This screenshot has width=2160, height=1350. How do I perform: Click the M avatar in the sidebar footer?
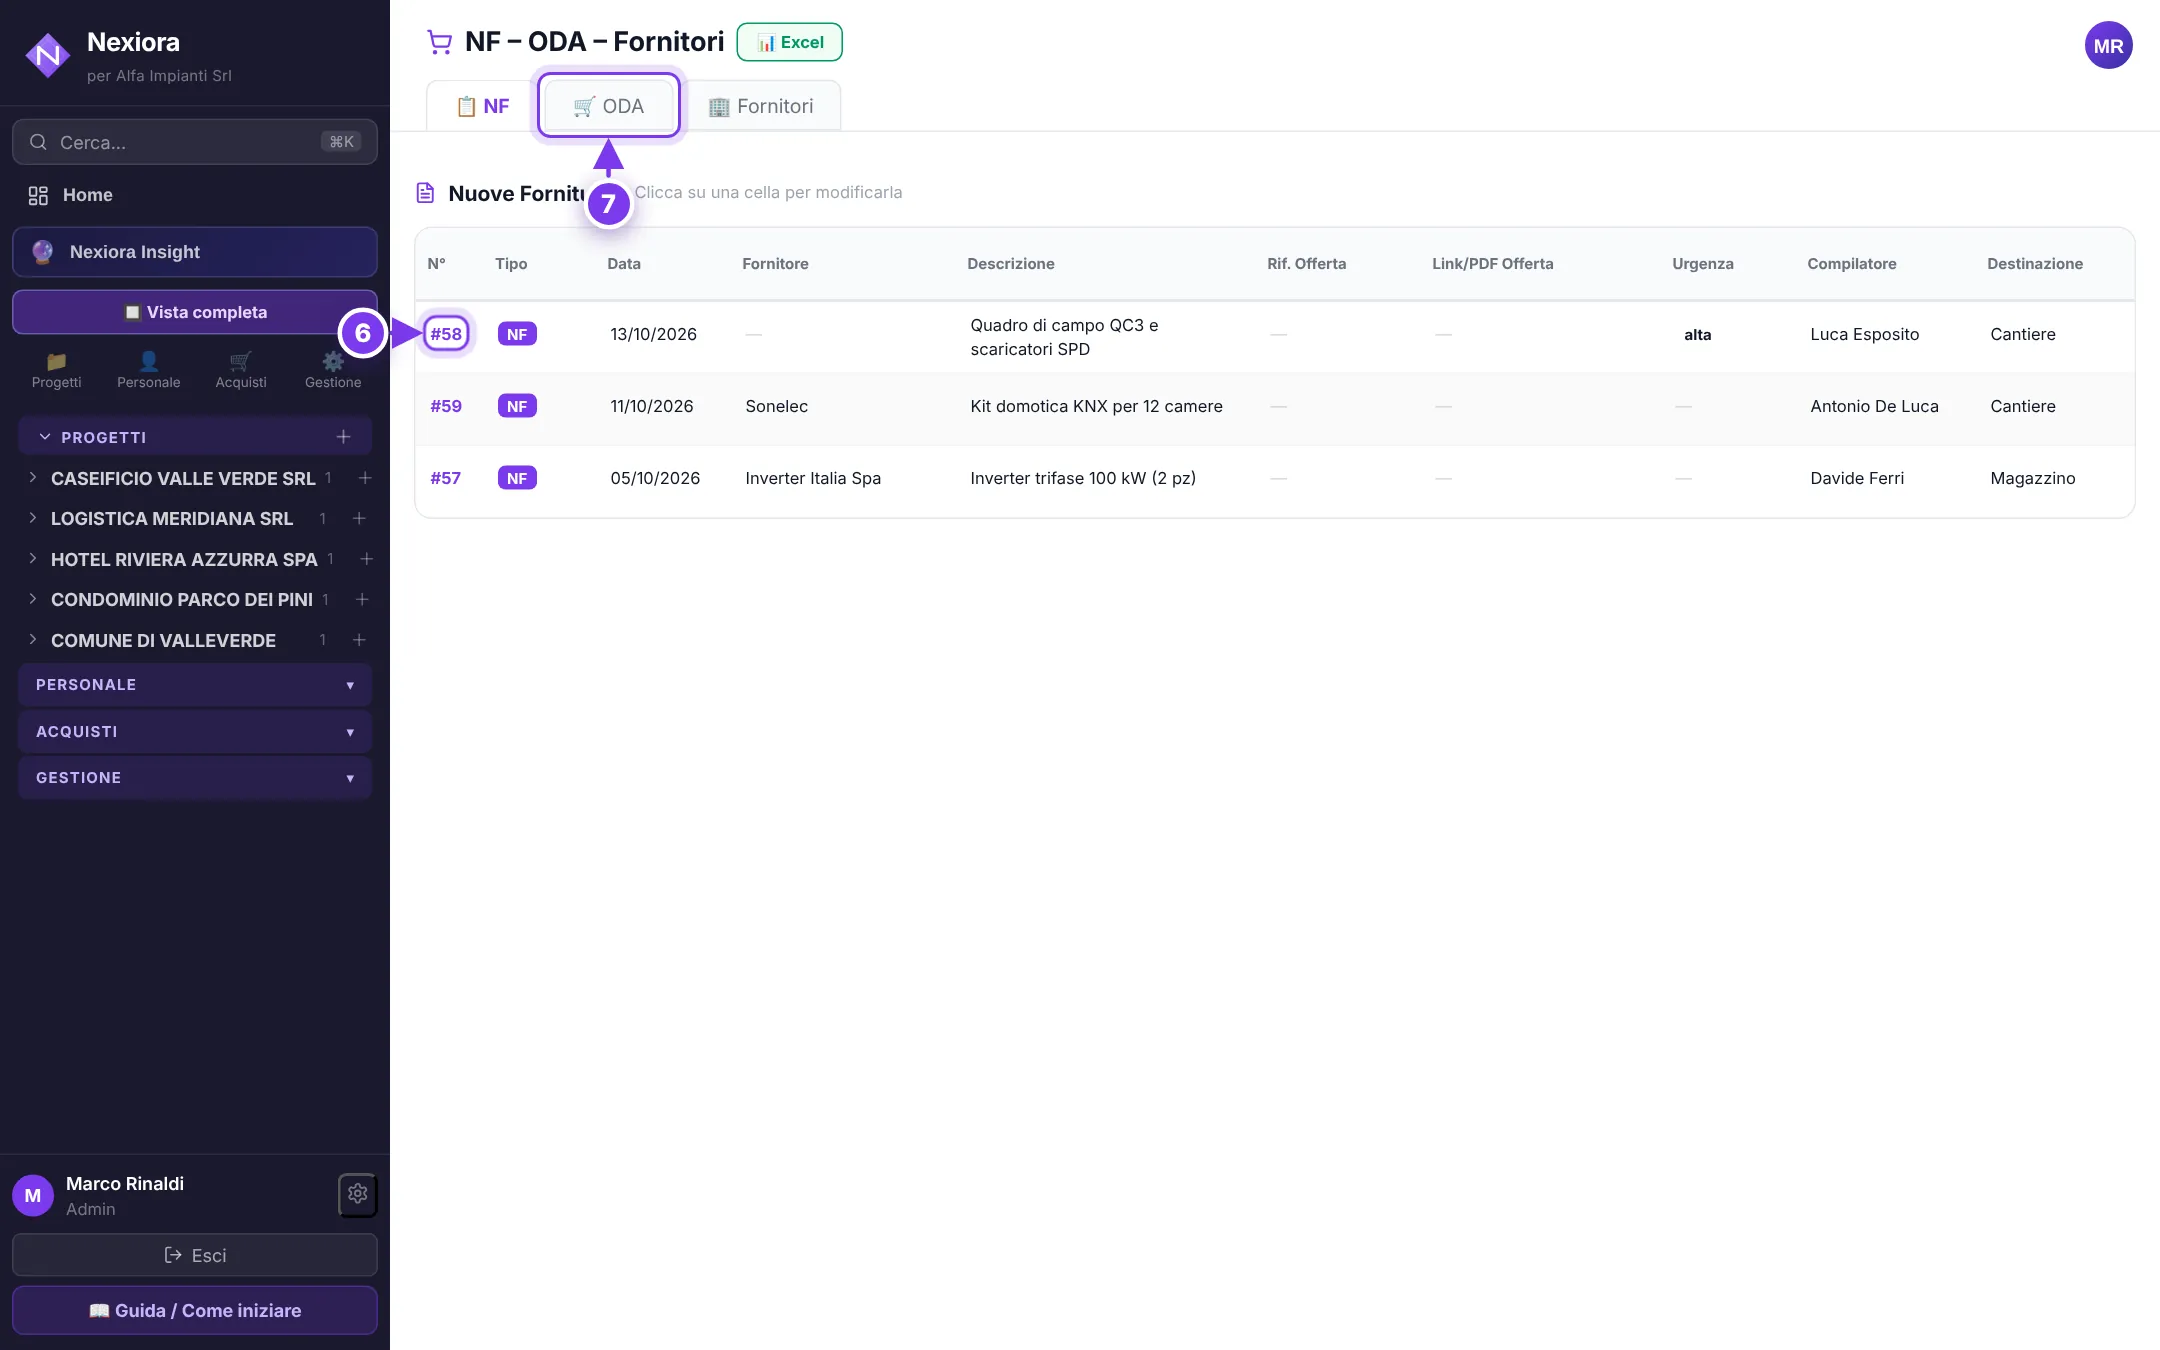tap(33, 1196)
